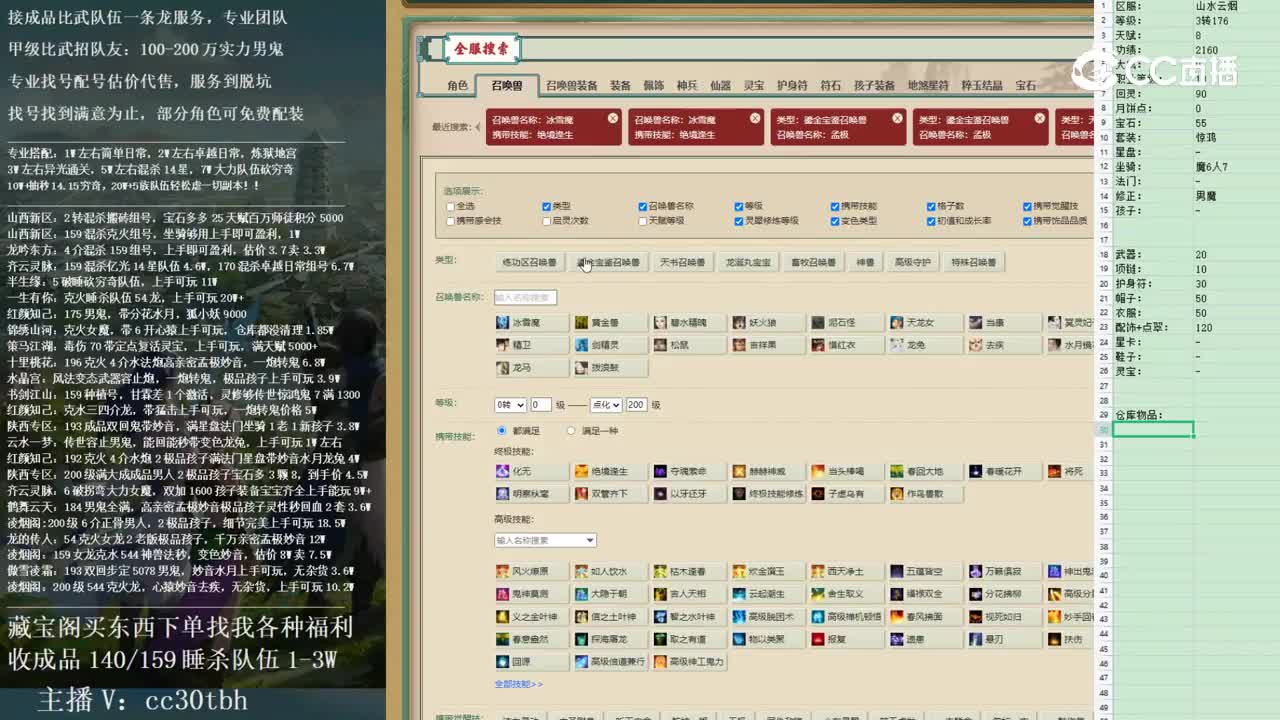Pick the 鬼神莫测 advanced skill icon
Screen dimensions: 1280x720
tap(530, 594)
